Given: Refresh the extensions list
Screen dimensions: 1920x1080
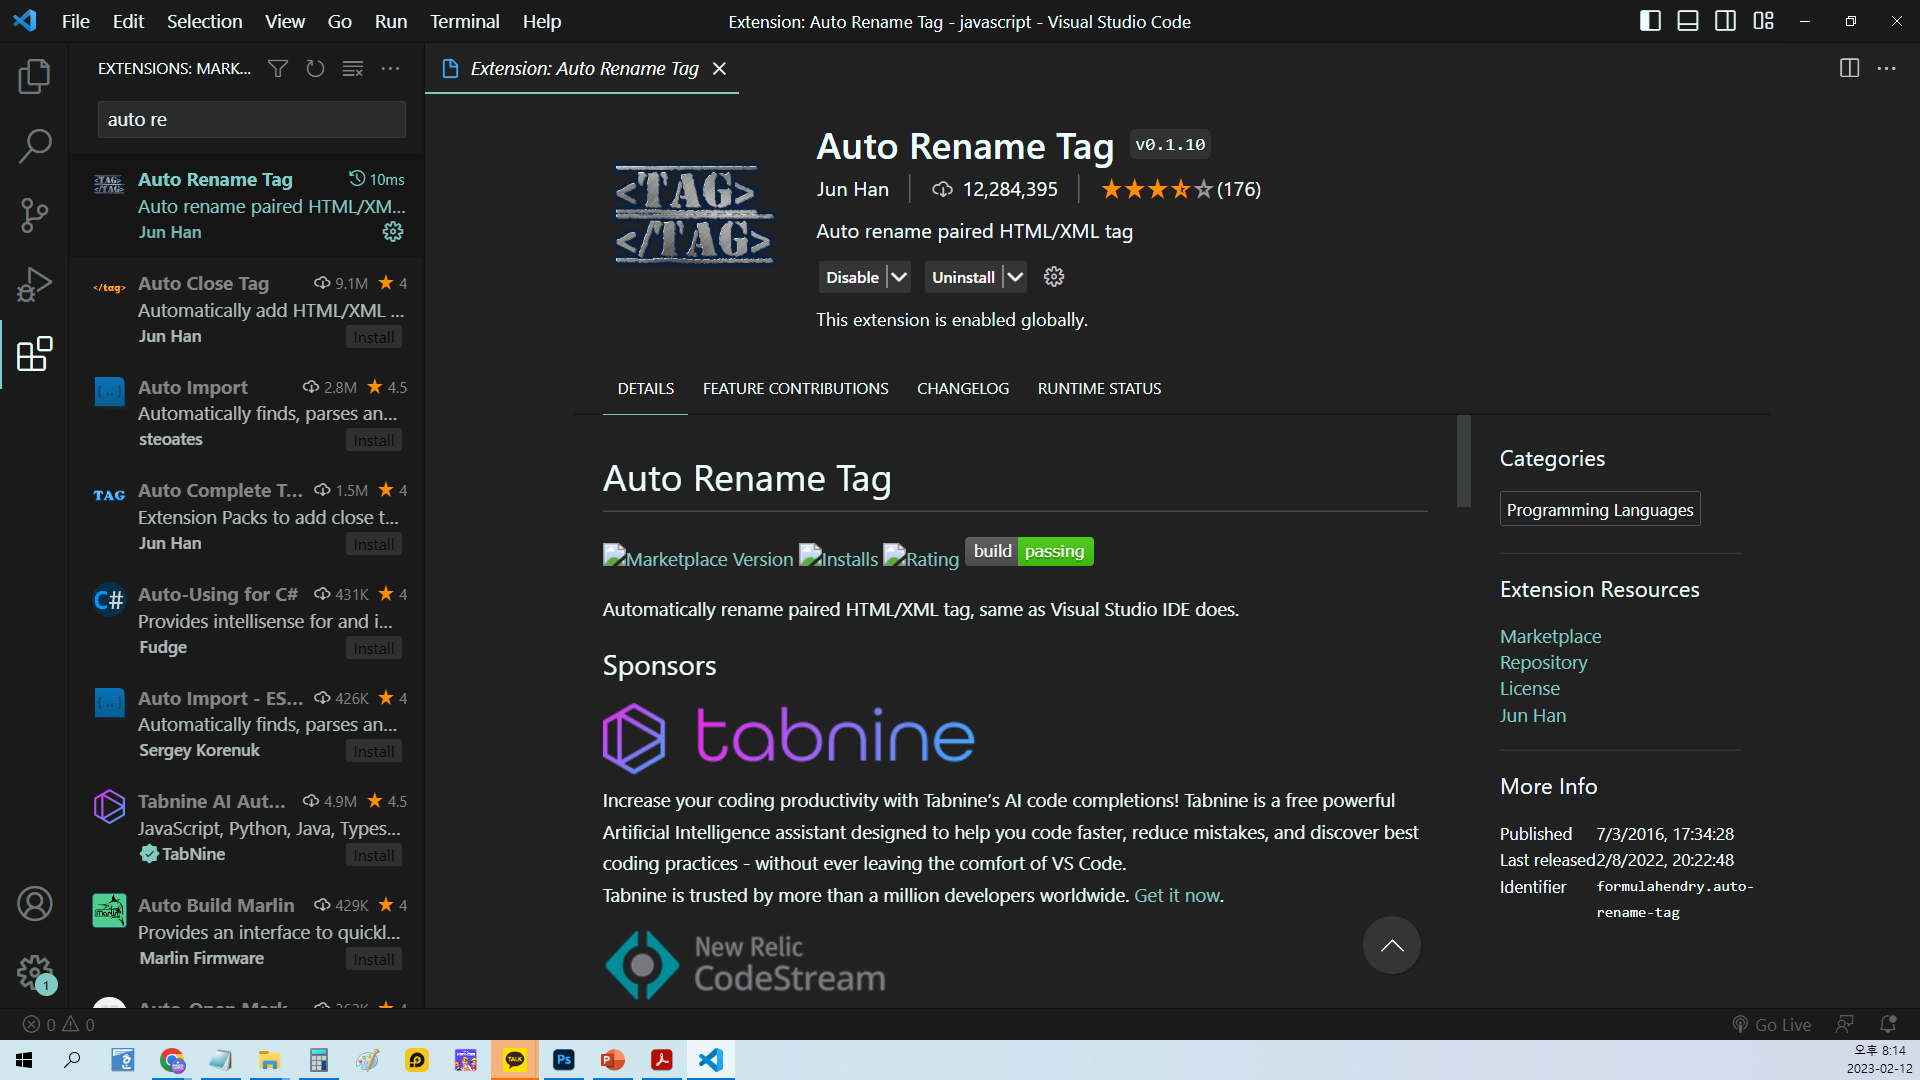Looking at the screenshot, I should (x=315, y=68).
